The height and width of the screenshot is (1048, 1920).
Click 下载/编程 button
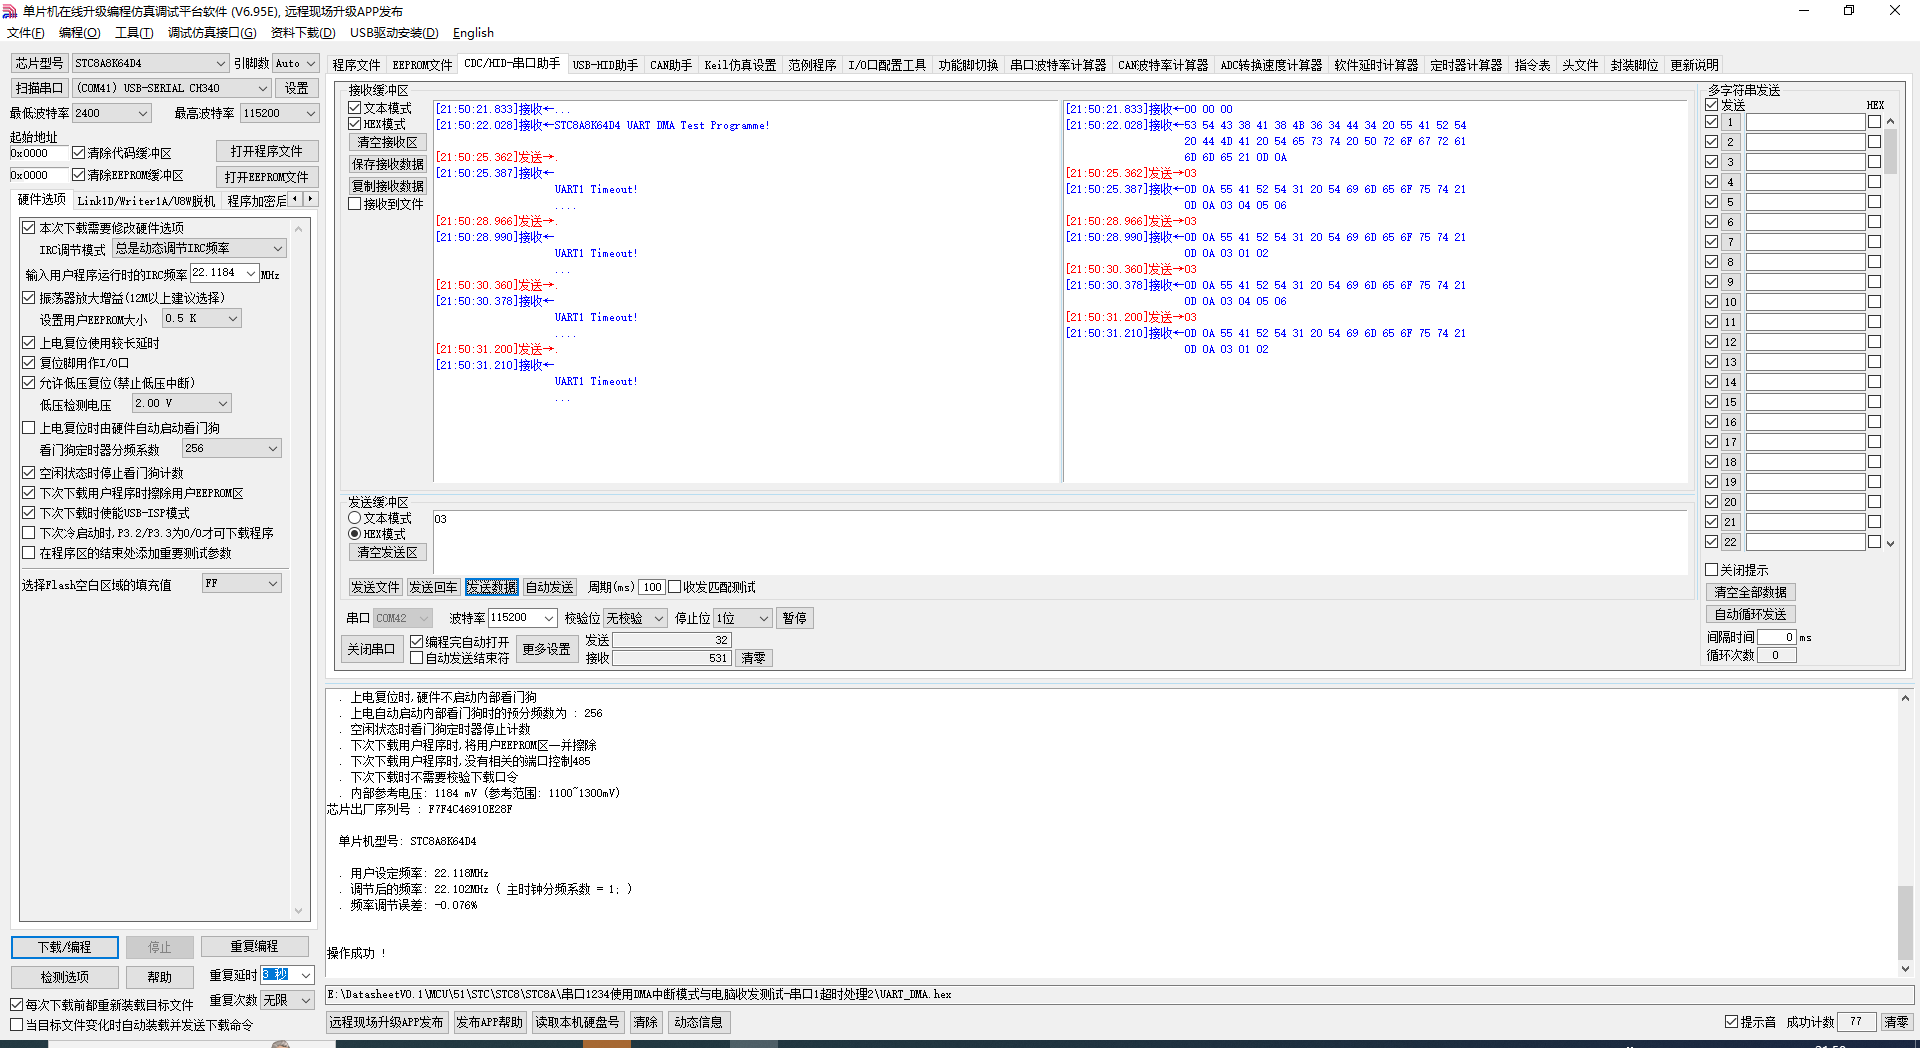pyautogui.click(x=65, y=947)
